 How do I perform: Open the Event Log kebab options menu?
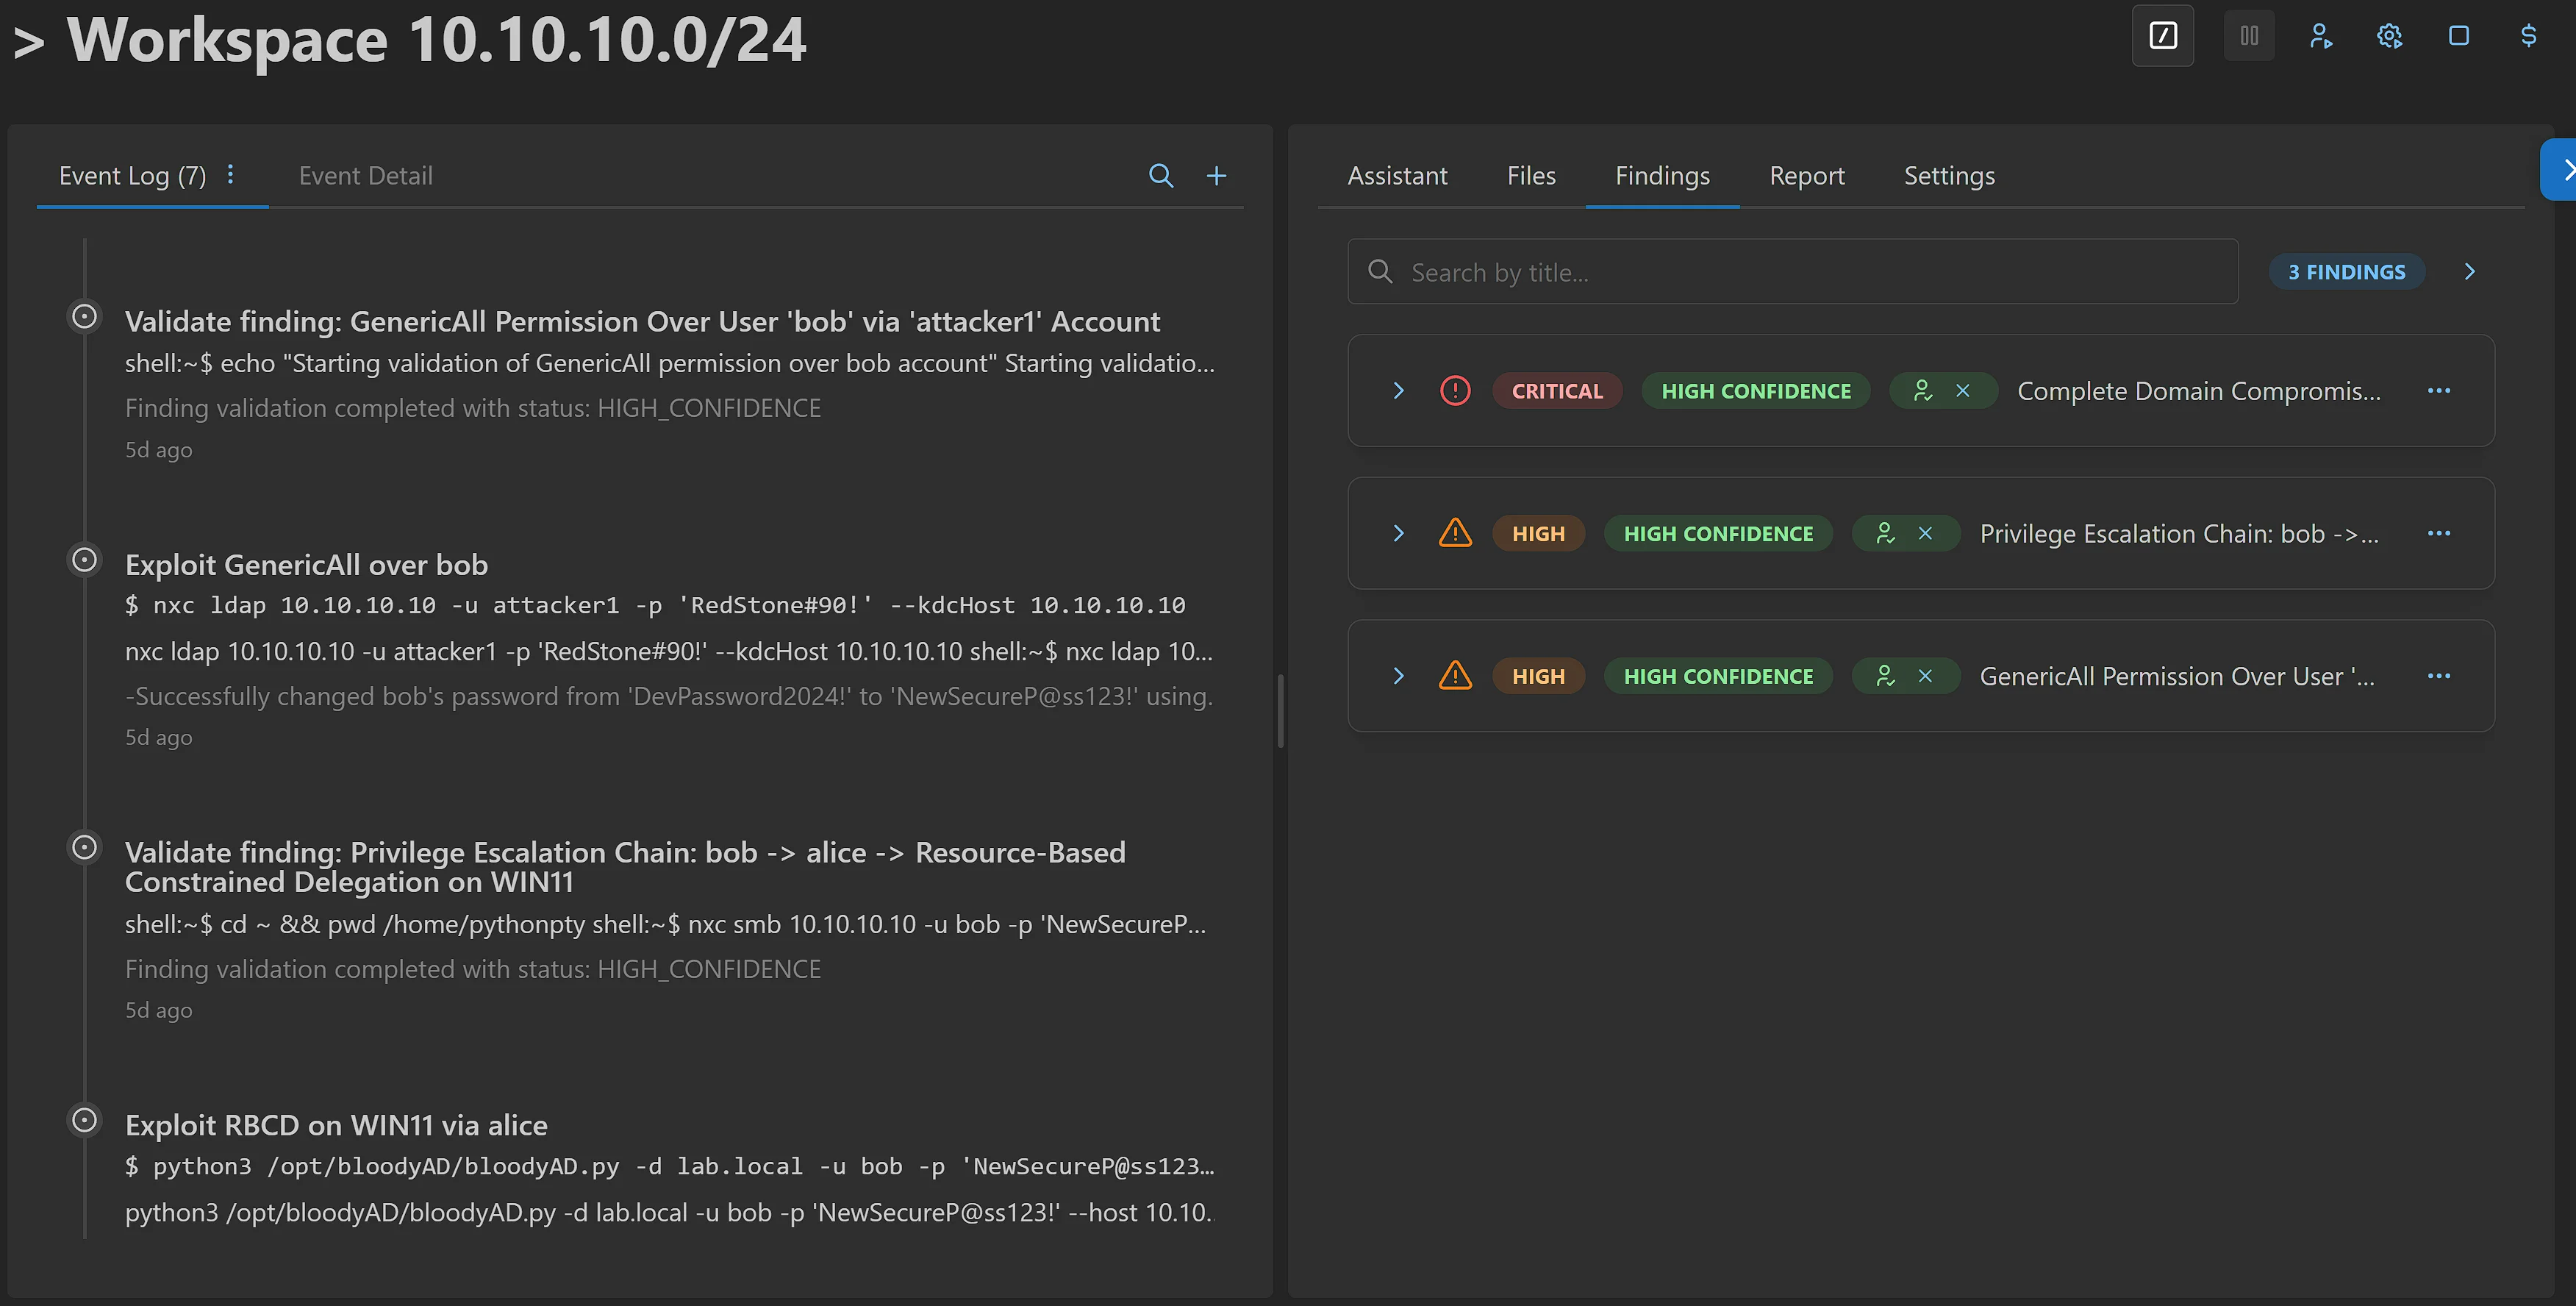[231, 175]
